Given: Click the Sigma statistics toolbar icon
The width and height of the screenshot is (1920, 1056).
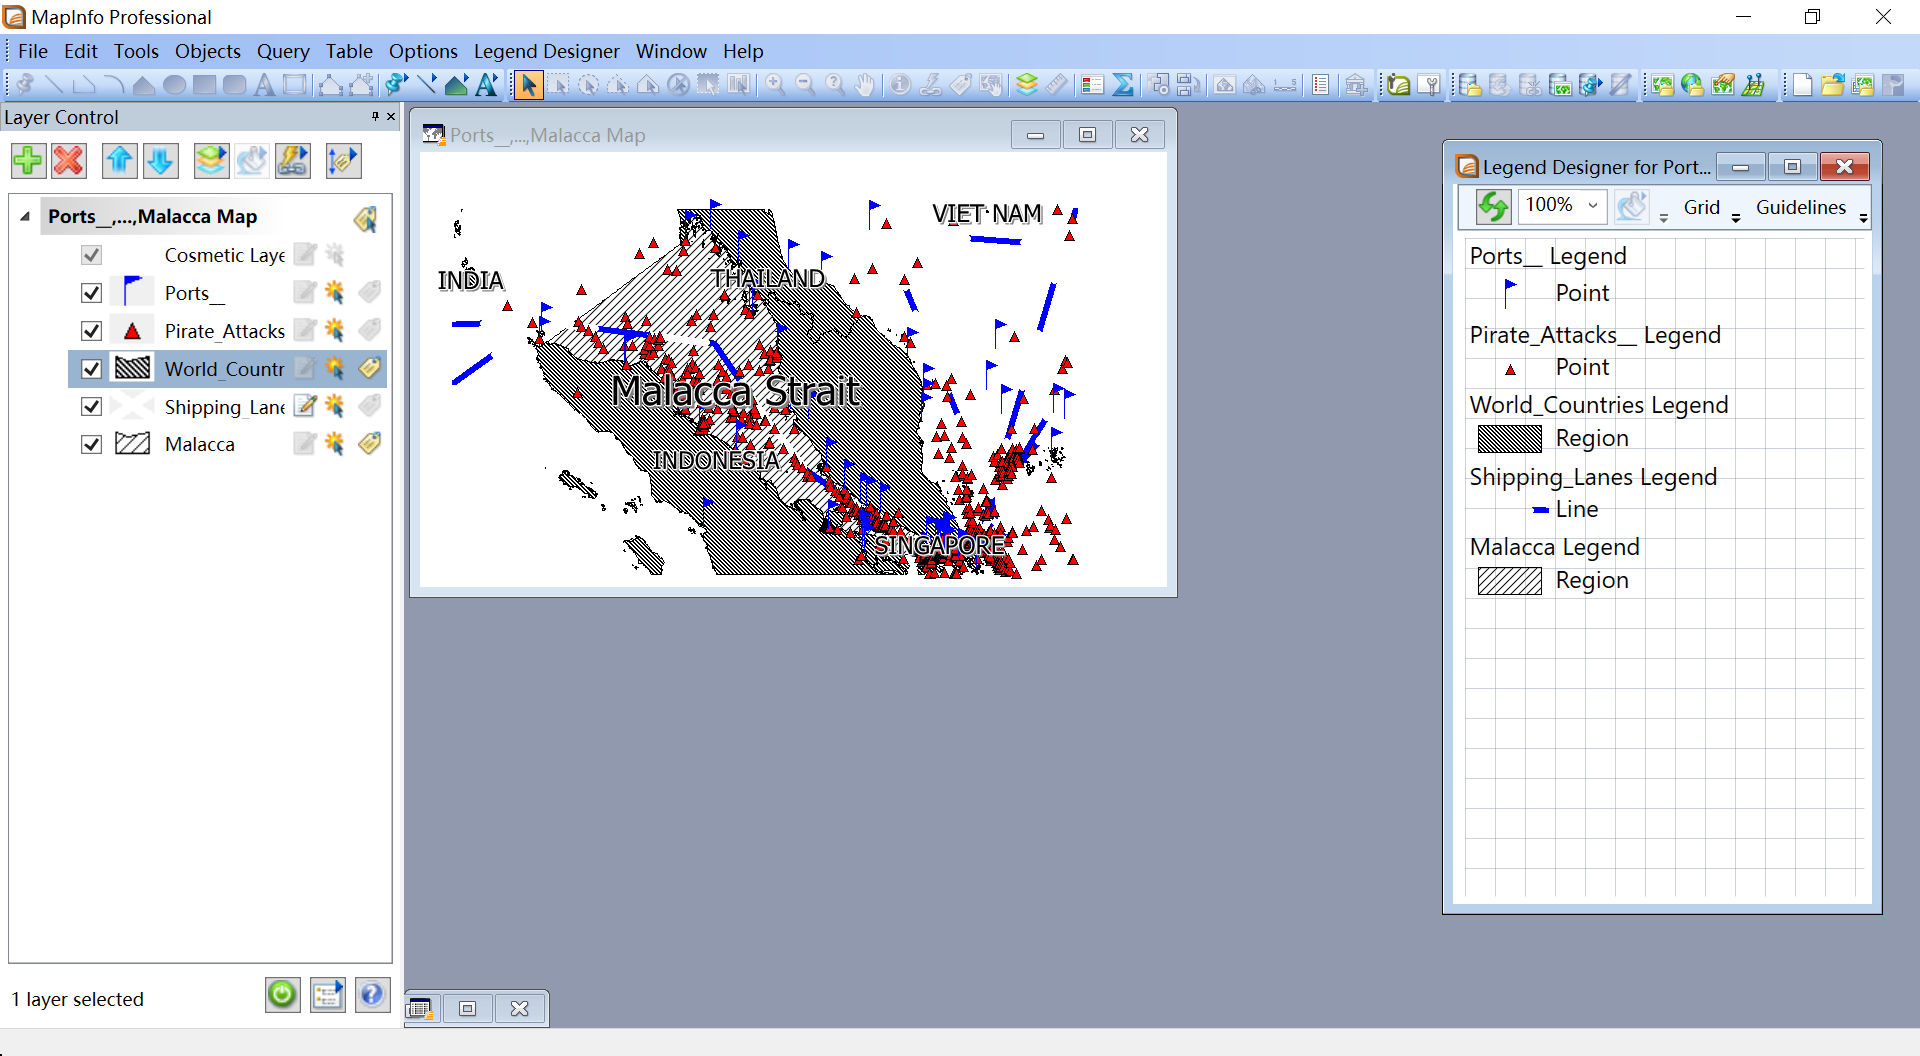Looking at the screenshot, I should pyautogui.click(x=1123, y=85).
